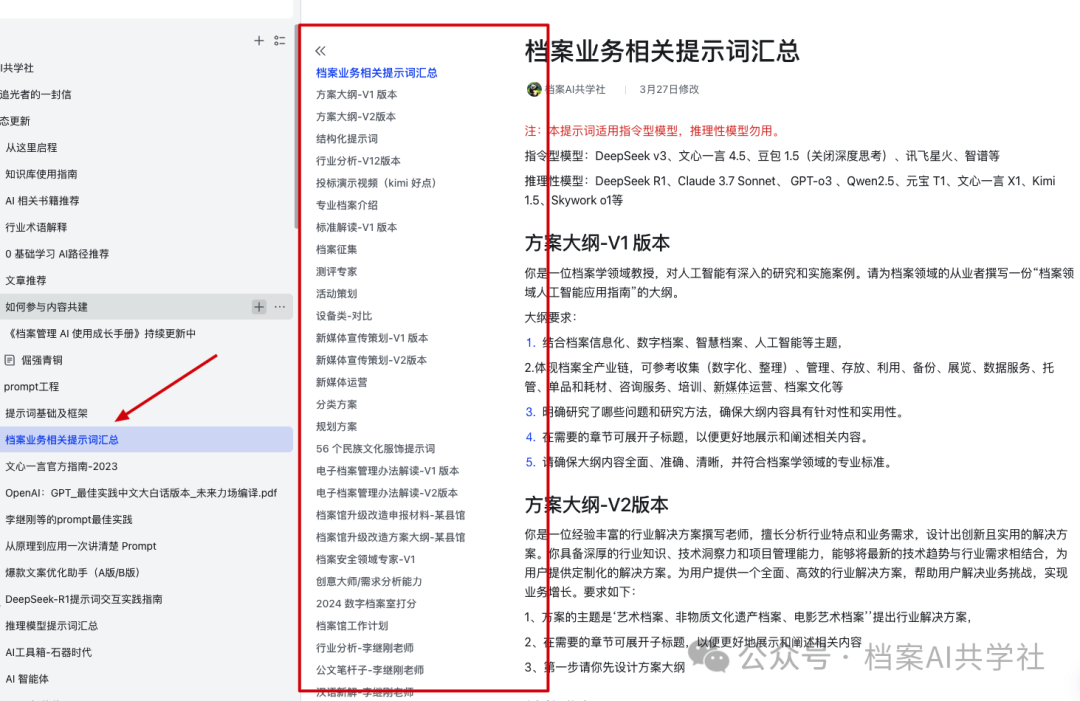1080x701 pixels.
Task: Collapse the outline with the double-chevron icon
Action: pos(320,50)
